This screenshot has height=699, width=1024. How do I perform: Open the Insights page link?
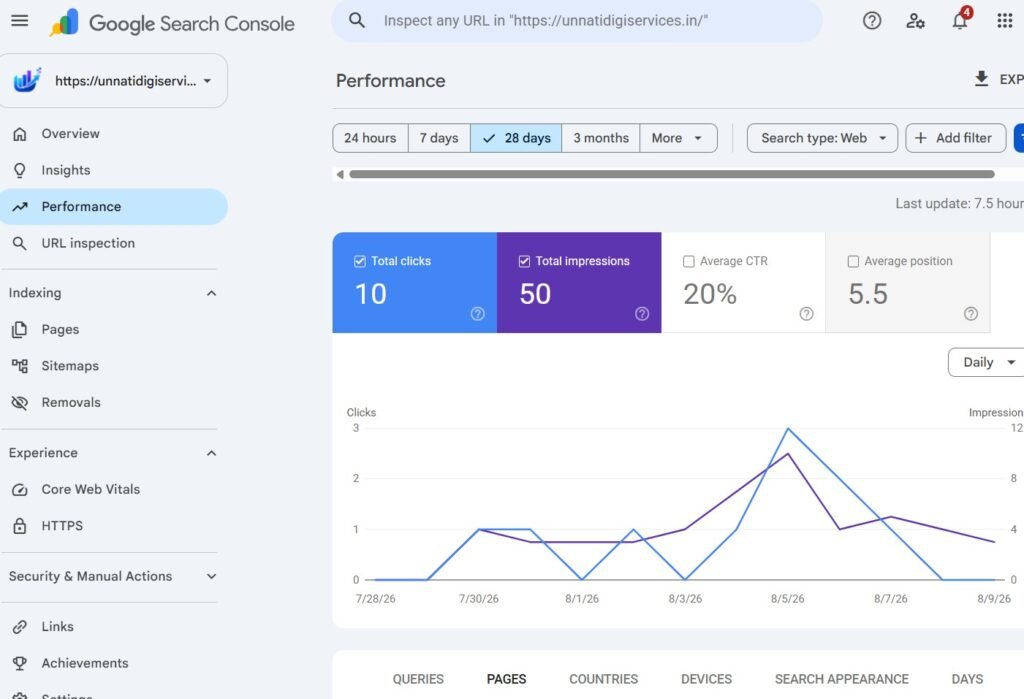(66, 171)
